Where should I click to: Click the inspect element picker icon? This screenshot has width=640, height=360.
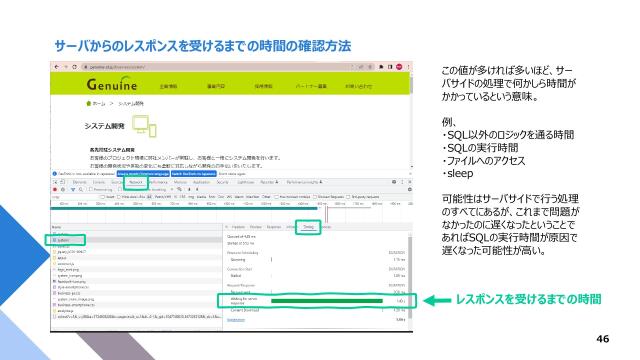(56, 182)
